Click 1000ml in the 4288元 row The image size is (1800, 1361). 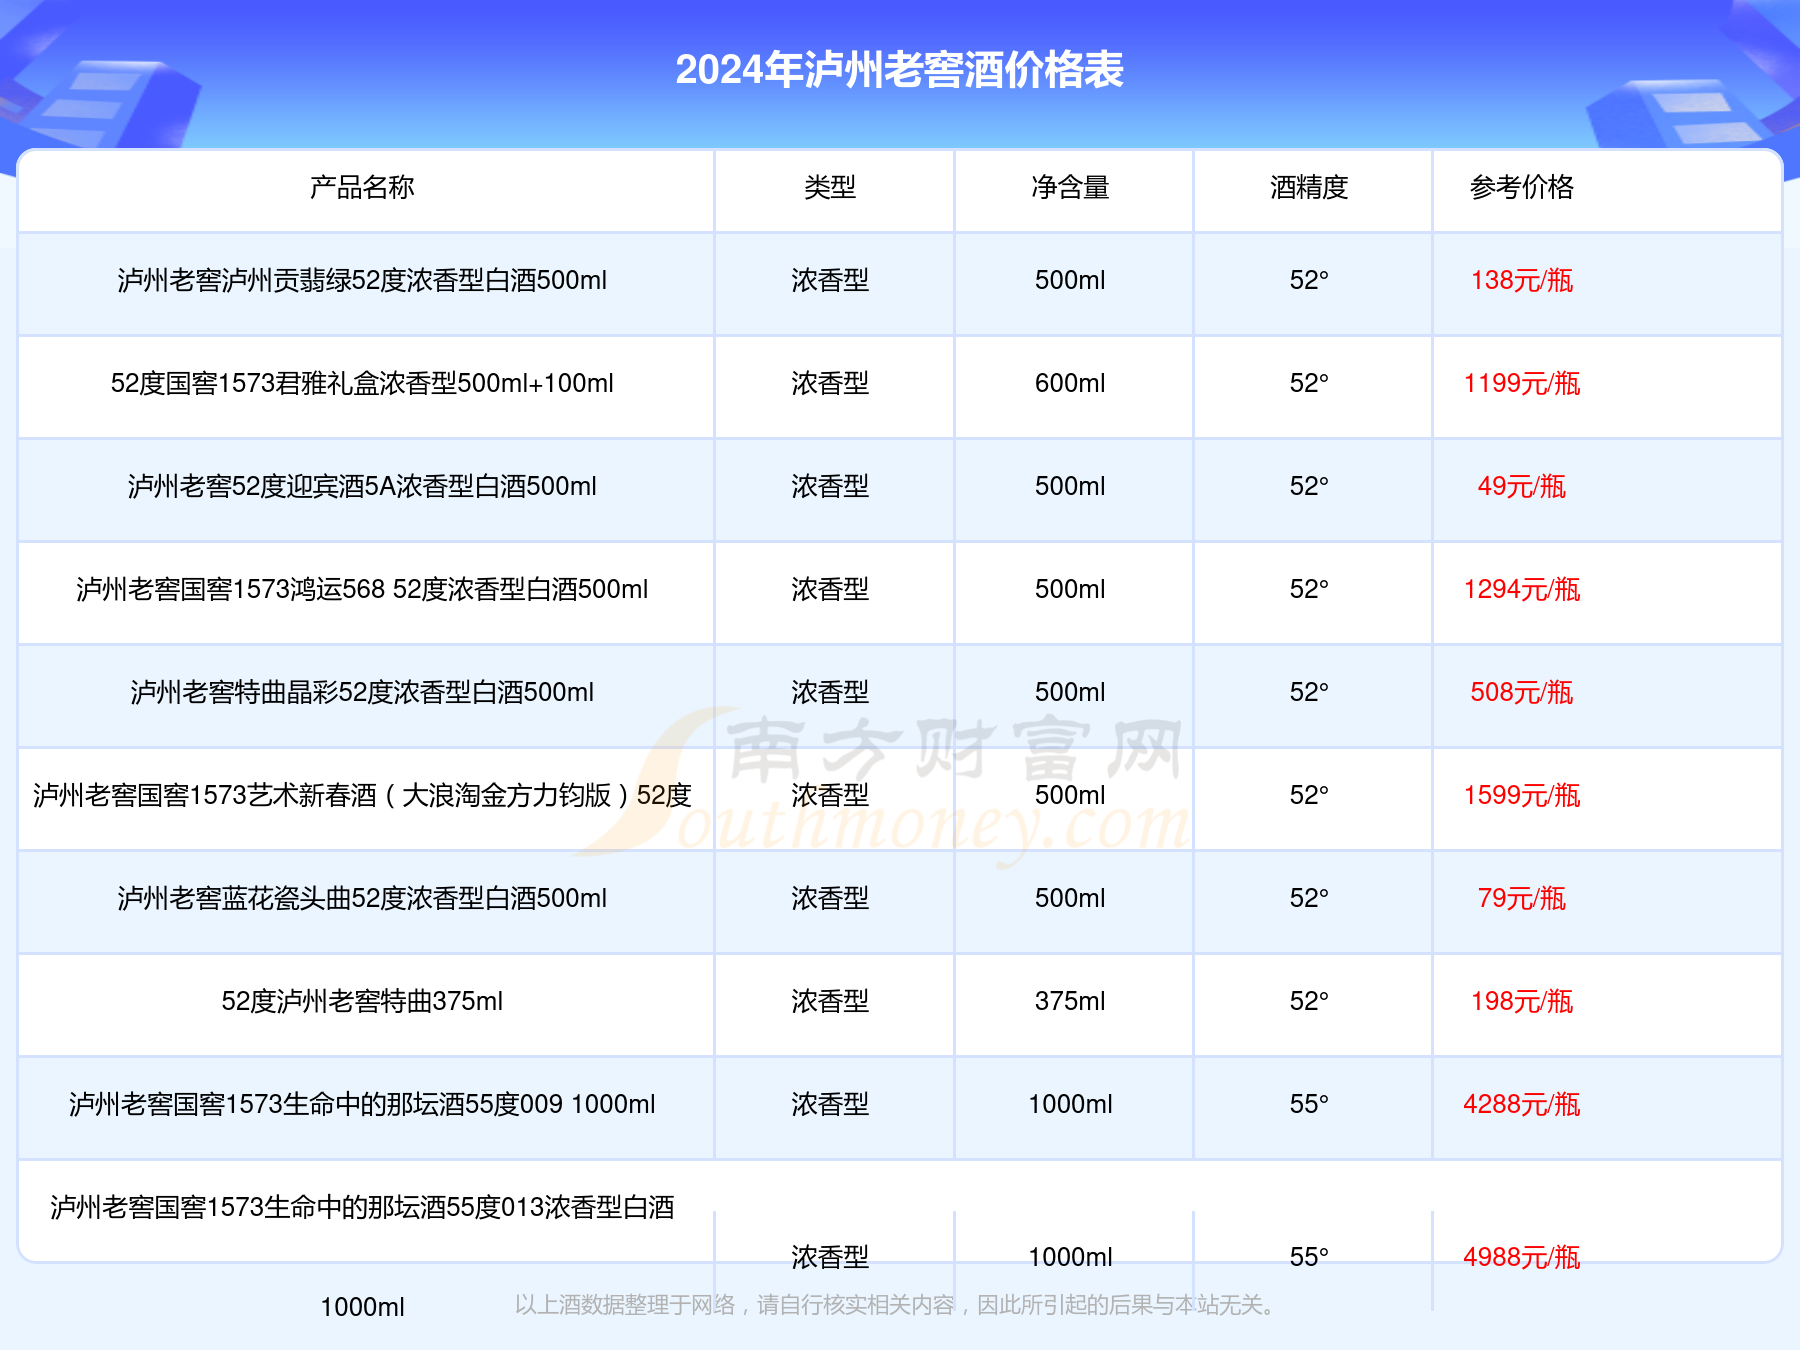[1070, 1105]
